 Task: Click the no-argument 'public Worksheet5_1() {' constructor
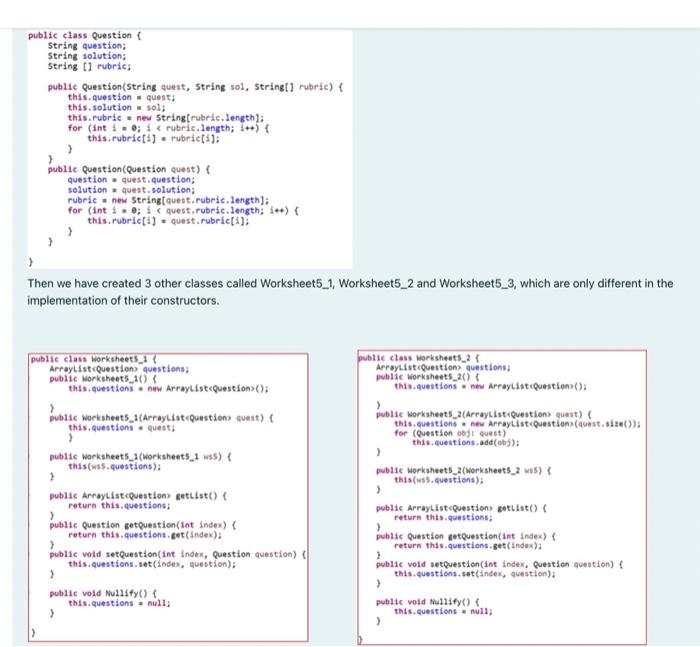point(103,379)
